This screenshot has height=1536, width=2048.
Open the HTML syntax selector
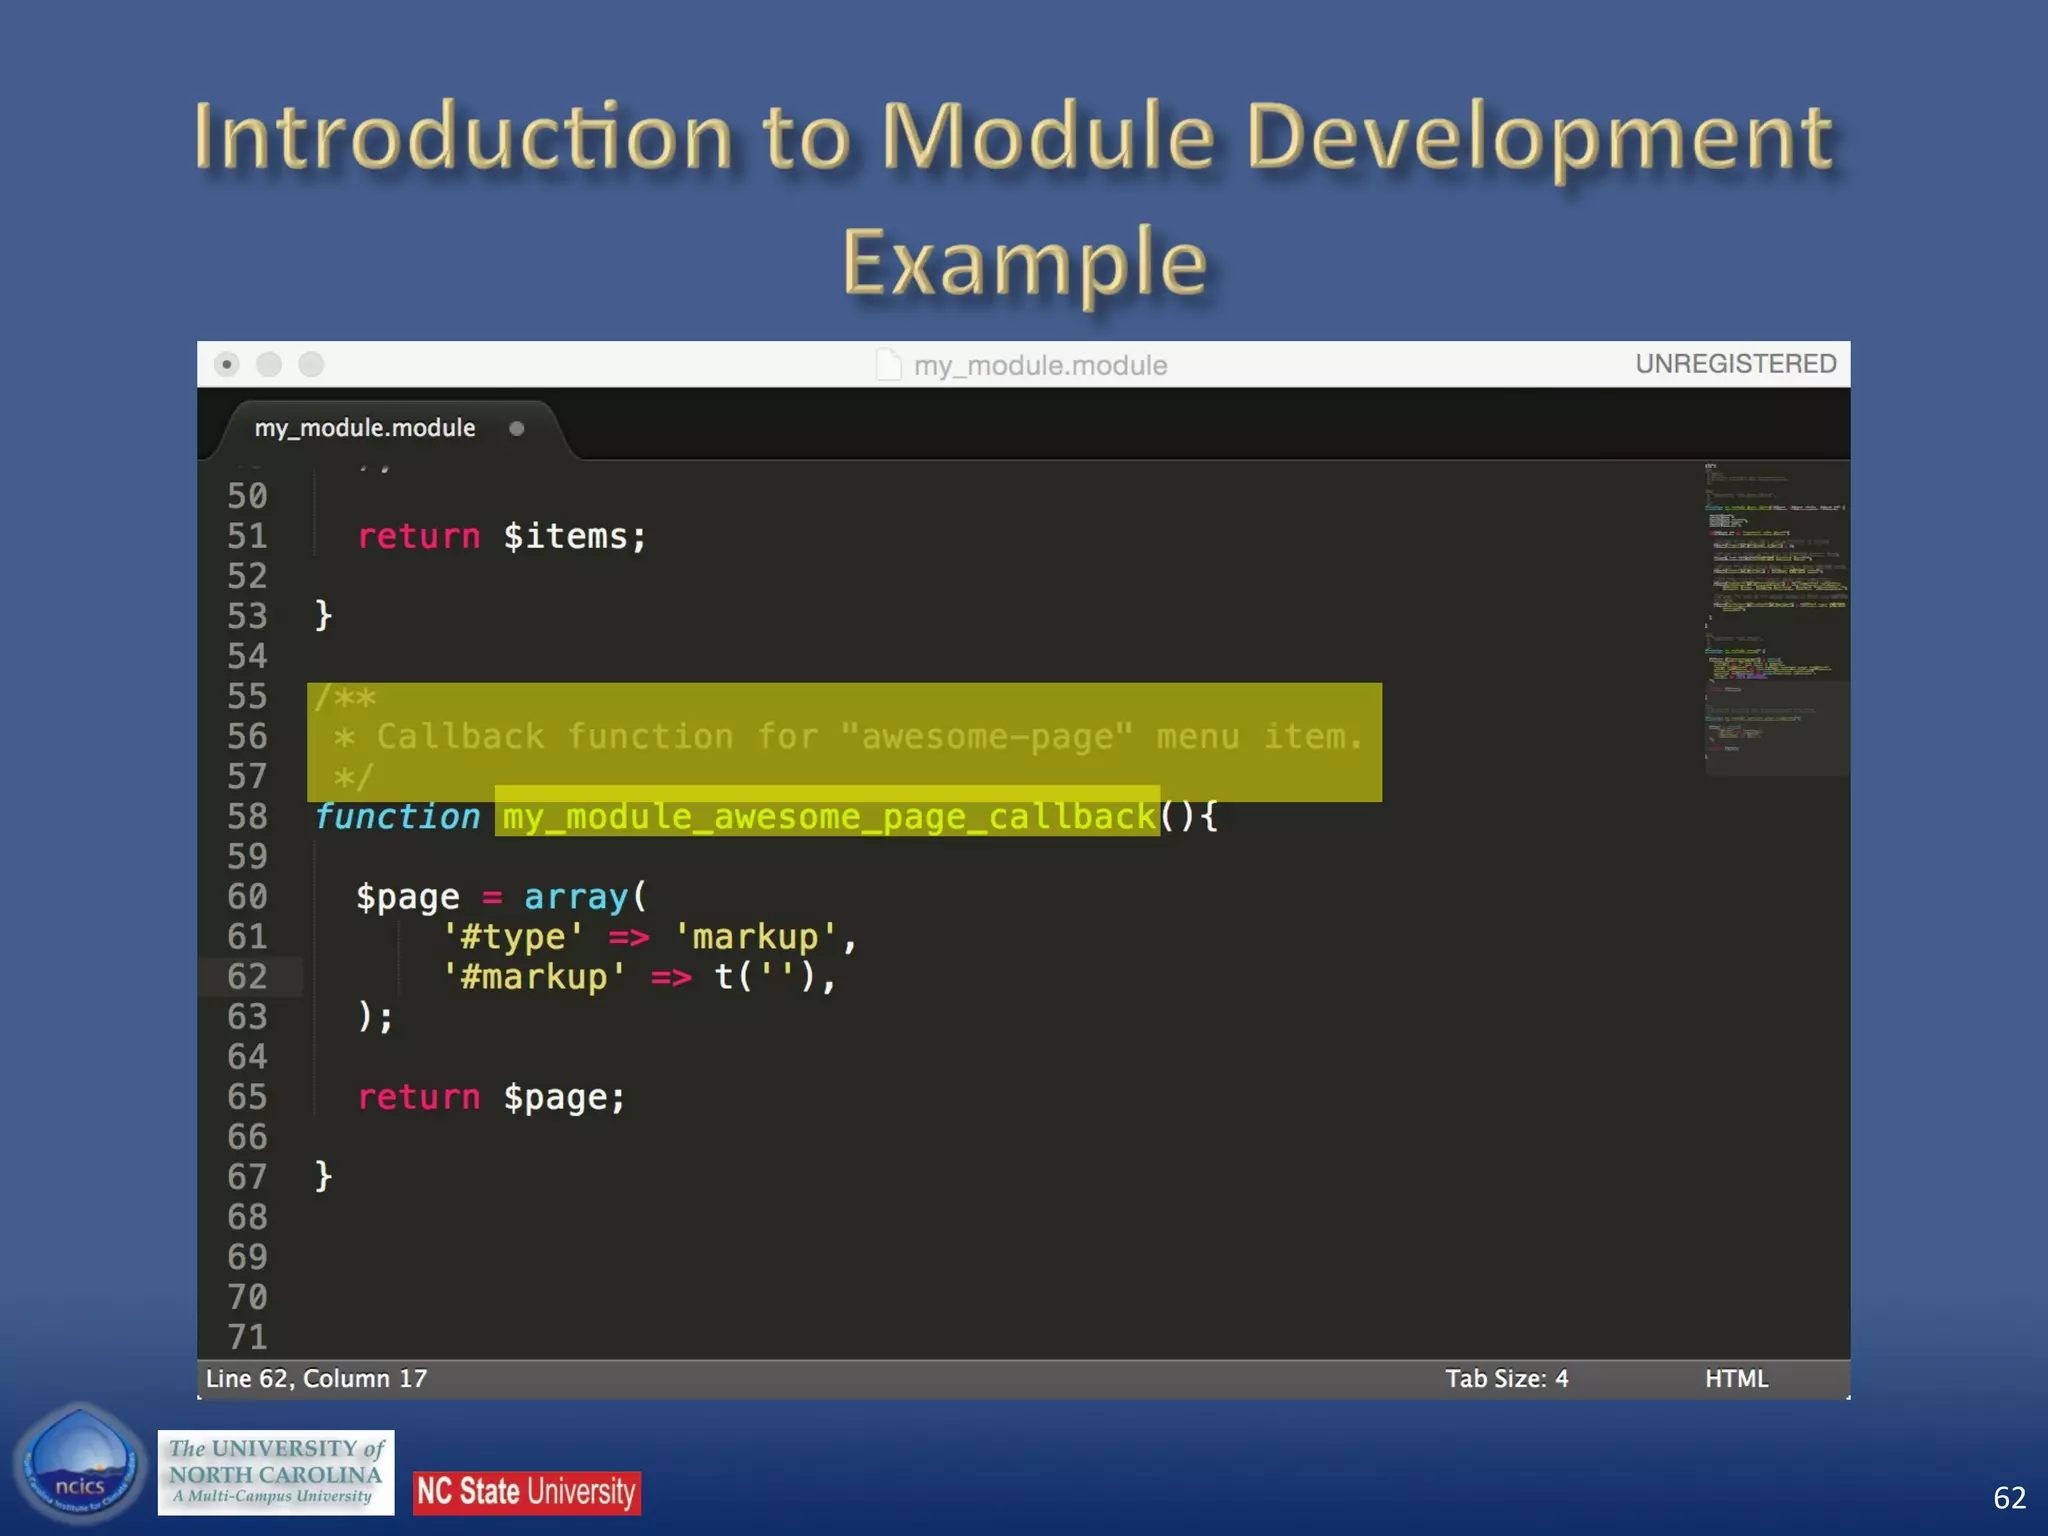[x=1736, y=1379]
